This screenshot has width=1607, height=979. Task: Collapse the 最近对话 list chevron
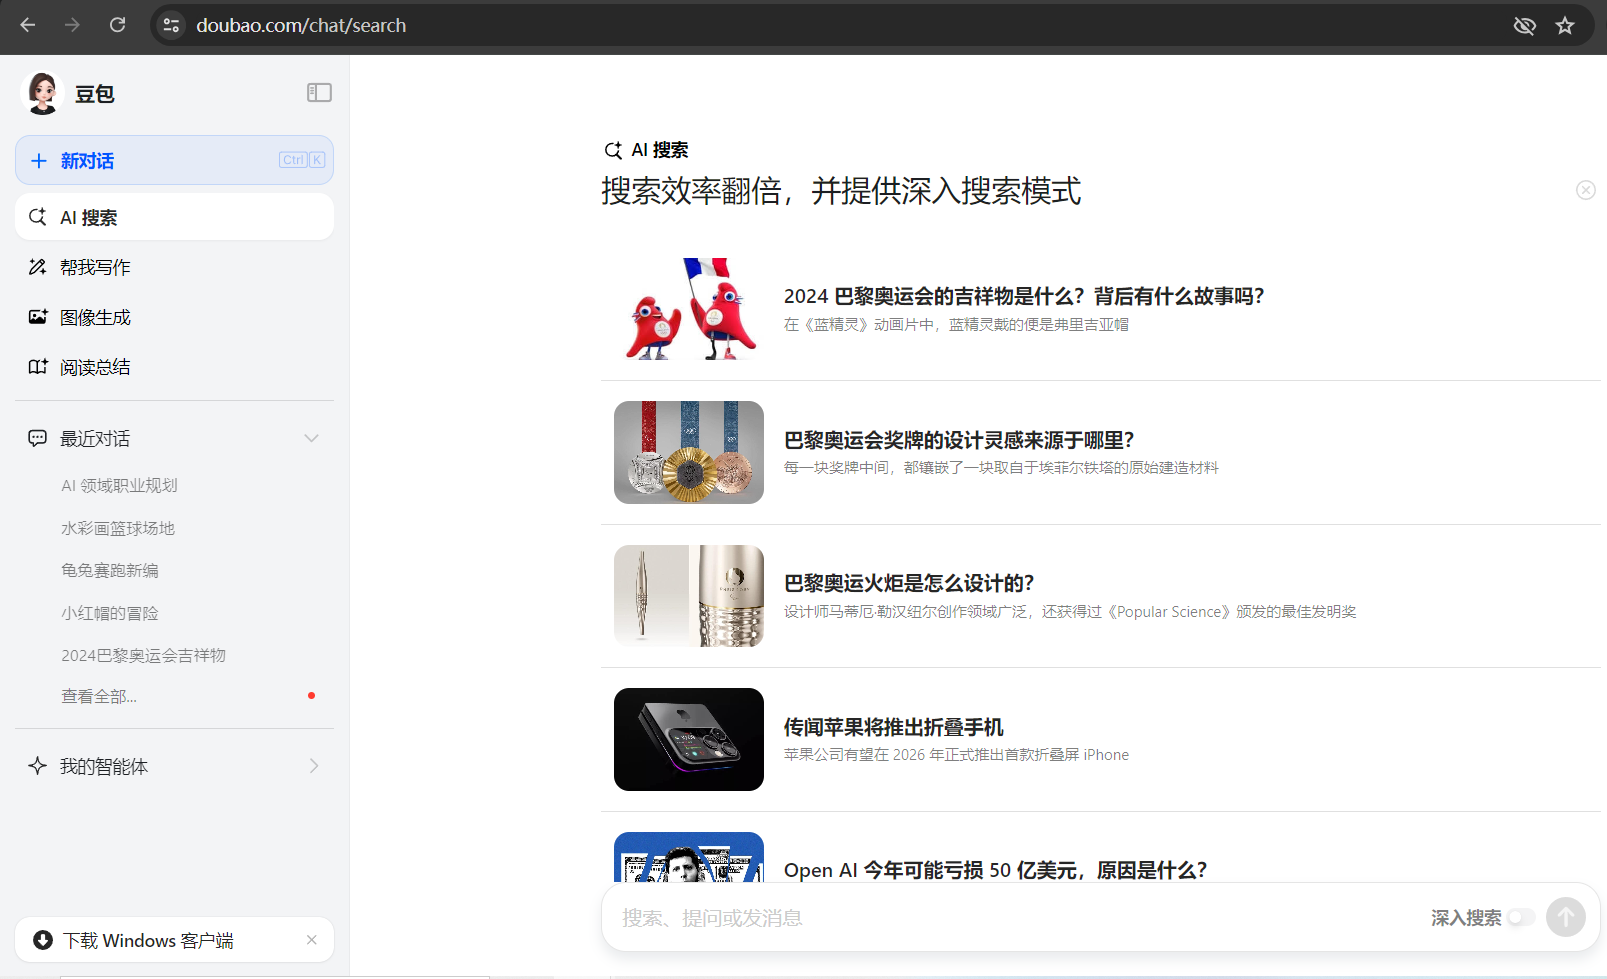312,438
